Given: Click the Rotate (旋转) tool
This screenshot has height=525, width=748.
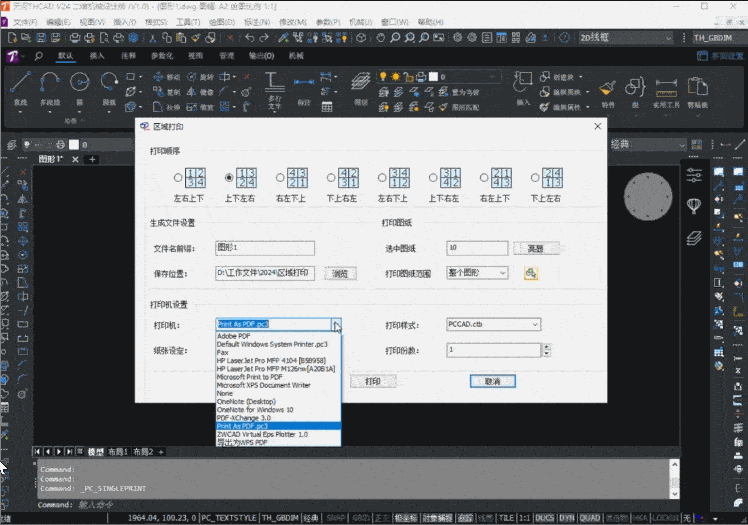Looking at the screenshot, I should tap(200, 77).
